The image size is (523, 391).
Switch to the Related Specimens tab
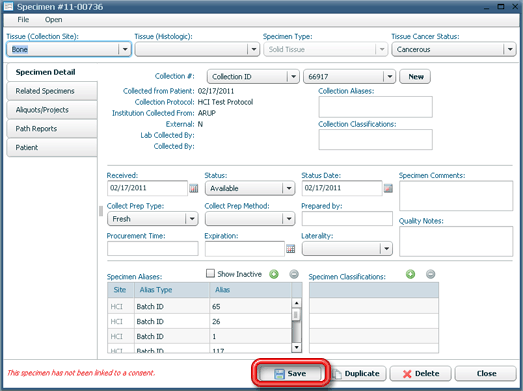point(52,91)
